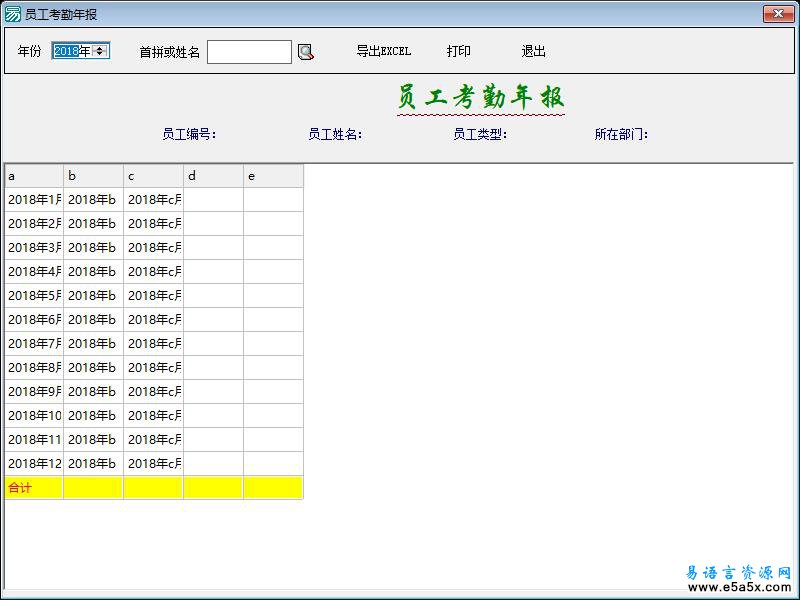Select the 2018年7月 cell
Screen dimensions: 800x600
(34, 343)
